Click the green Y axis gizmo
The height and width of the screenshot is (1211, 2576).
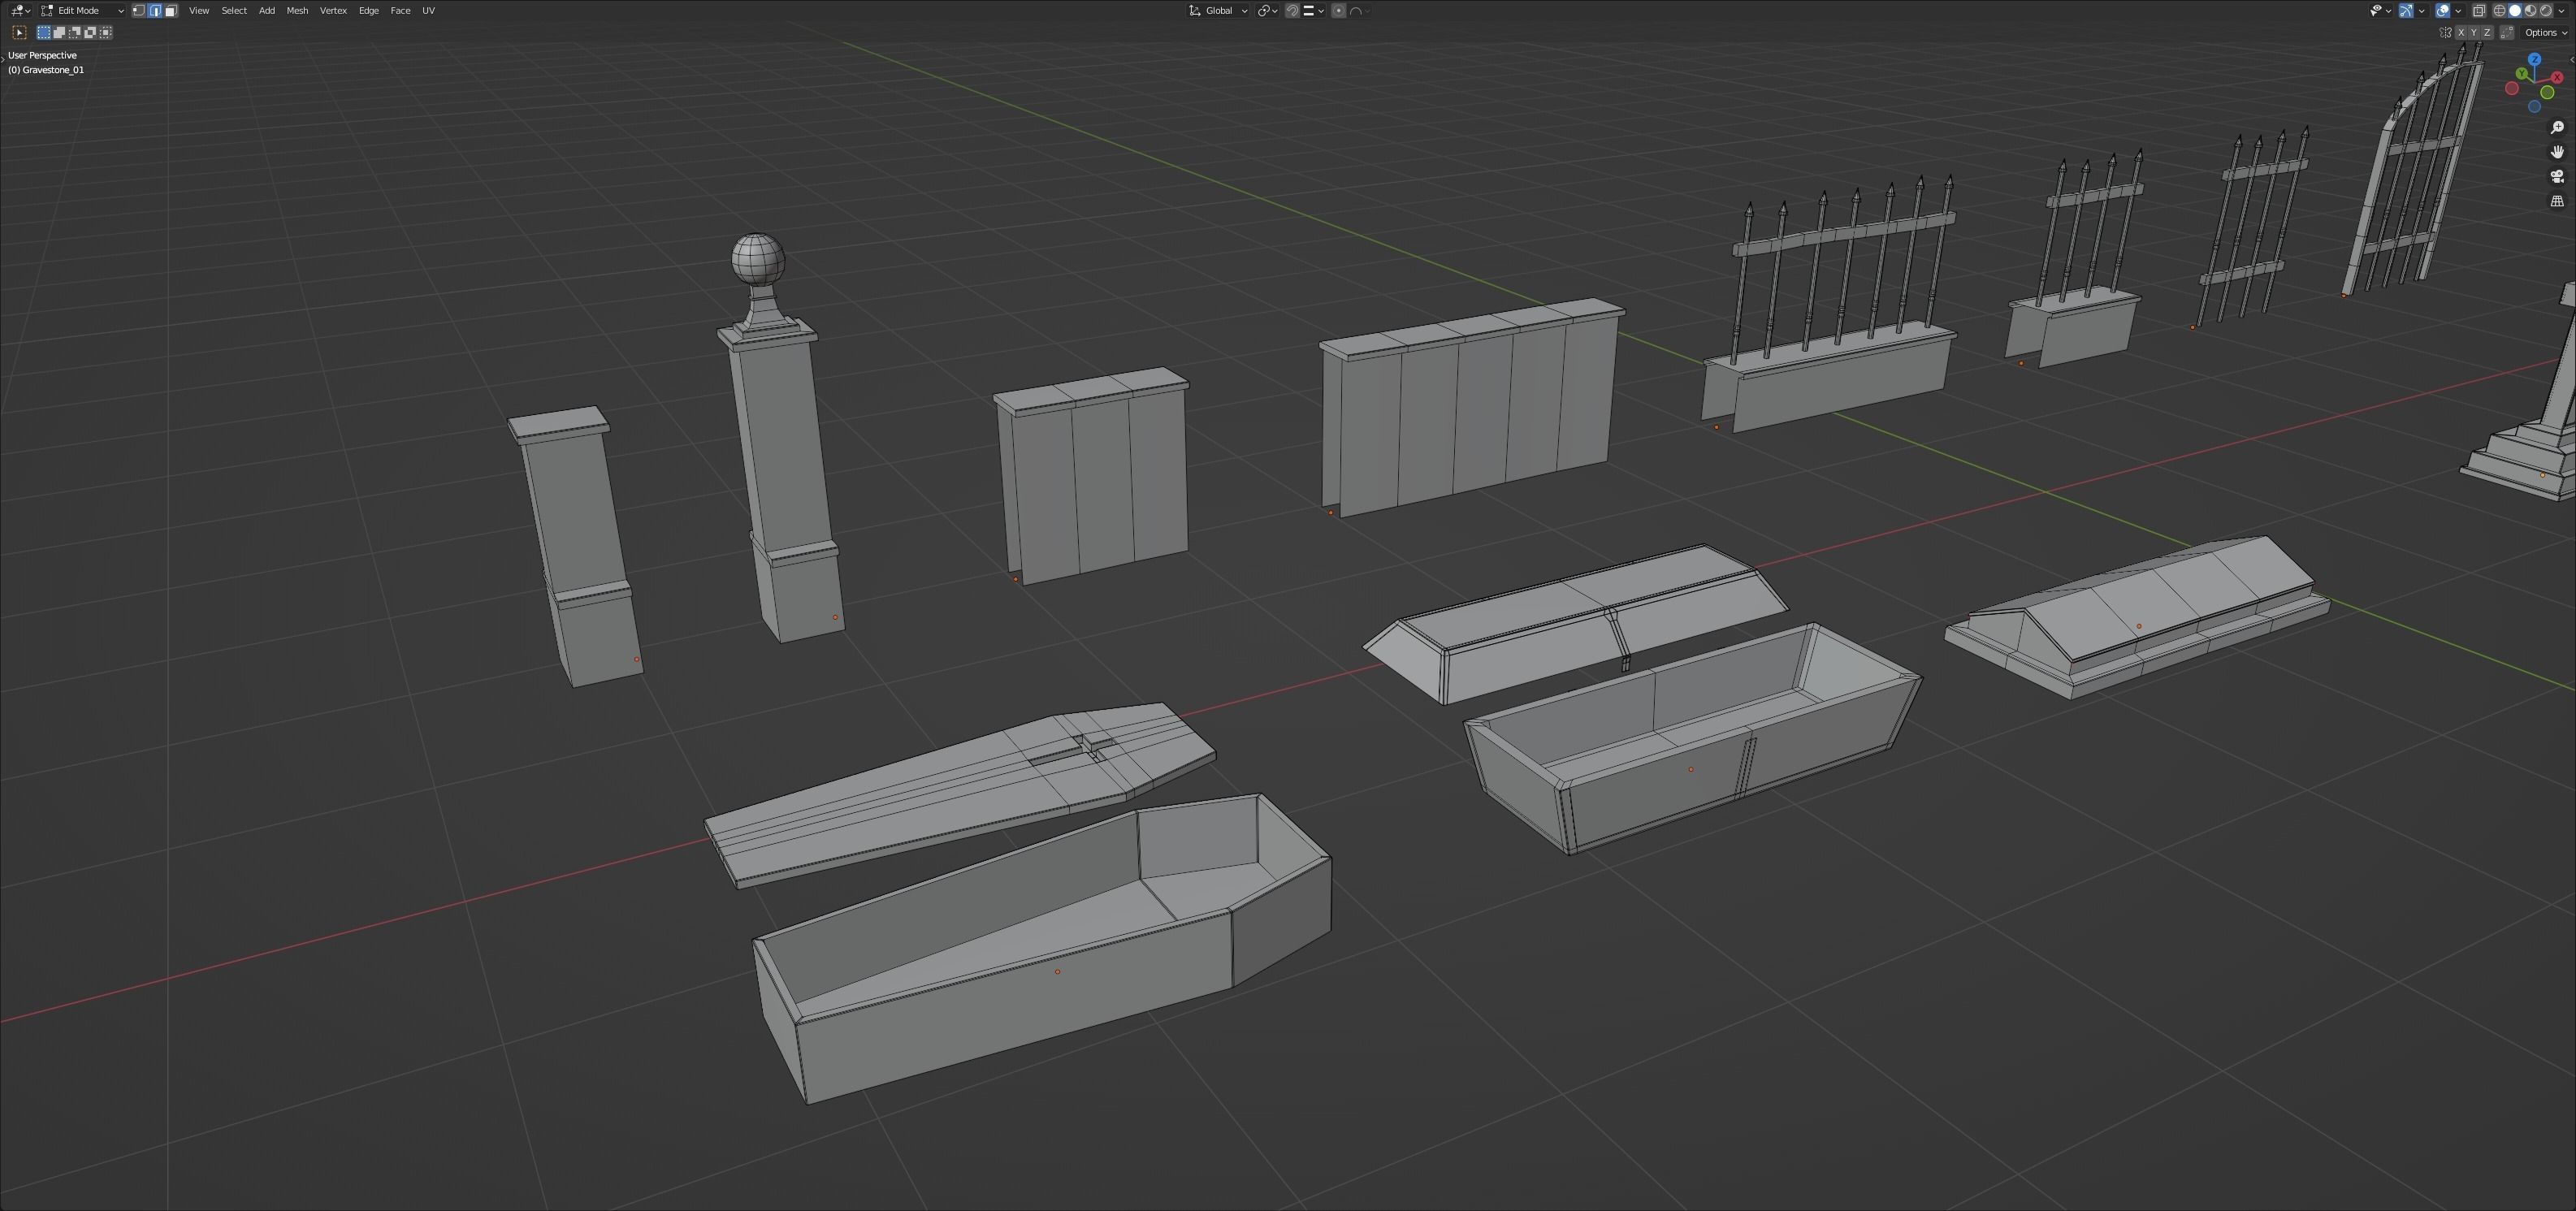pyautogui.click(x=2522, y=73)
